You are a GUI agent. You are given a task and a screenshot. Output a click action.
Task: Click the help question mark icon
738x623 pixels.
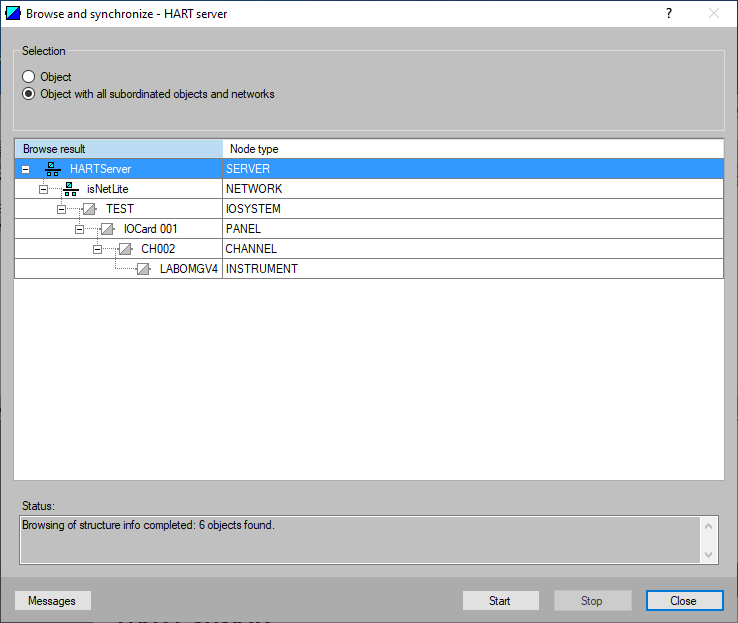(x=669, y=14)
